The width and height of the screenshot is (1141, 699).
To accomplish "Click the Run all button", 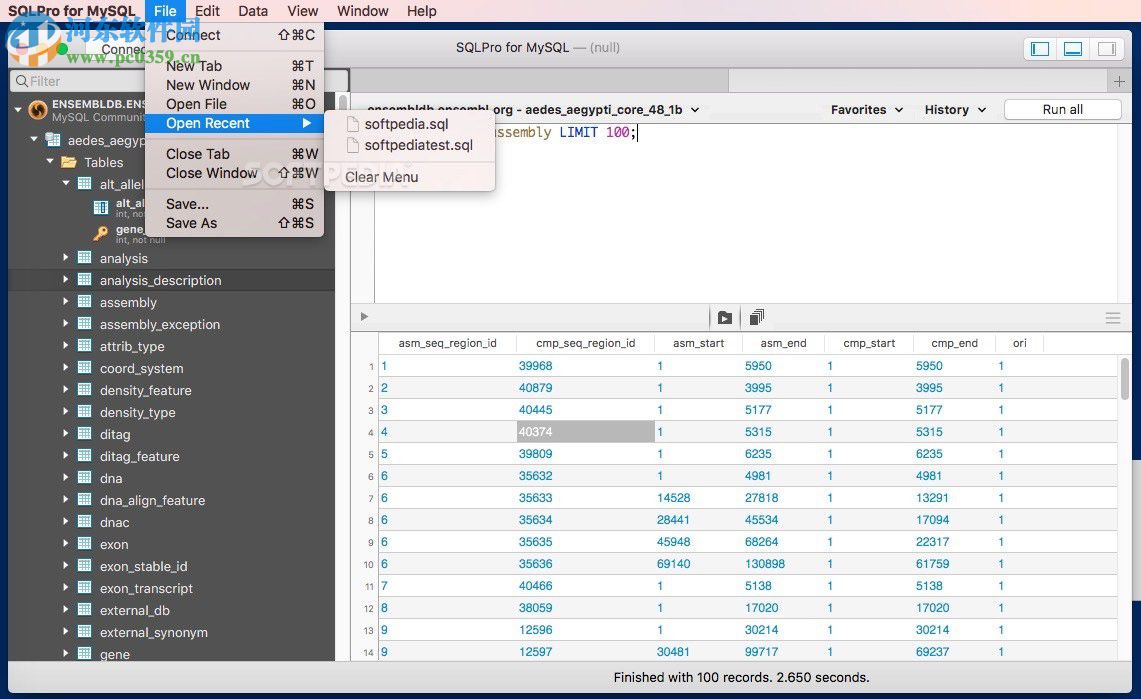I will tap(1063, 109).
